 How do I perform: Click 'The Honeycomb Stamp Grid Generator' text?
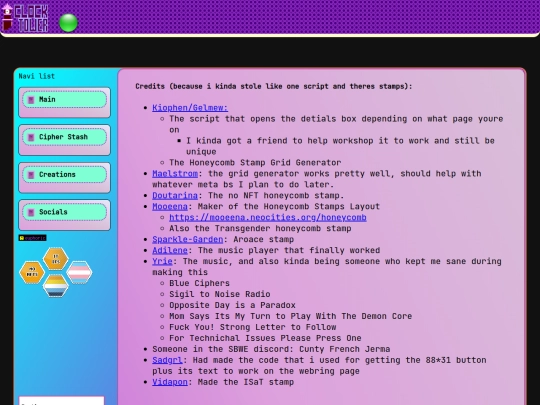(x=255, y=163)
